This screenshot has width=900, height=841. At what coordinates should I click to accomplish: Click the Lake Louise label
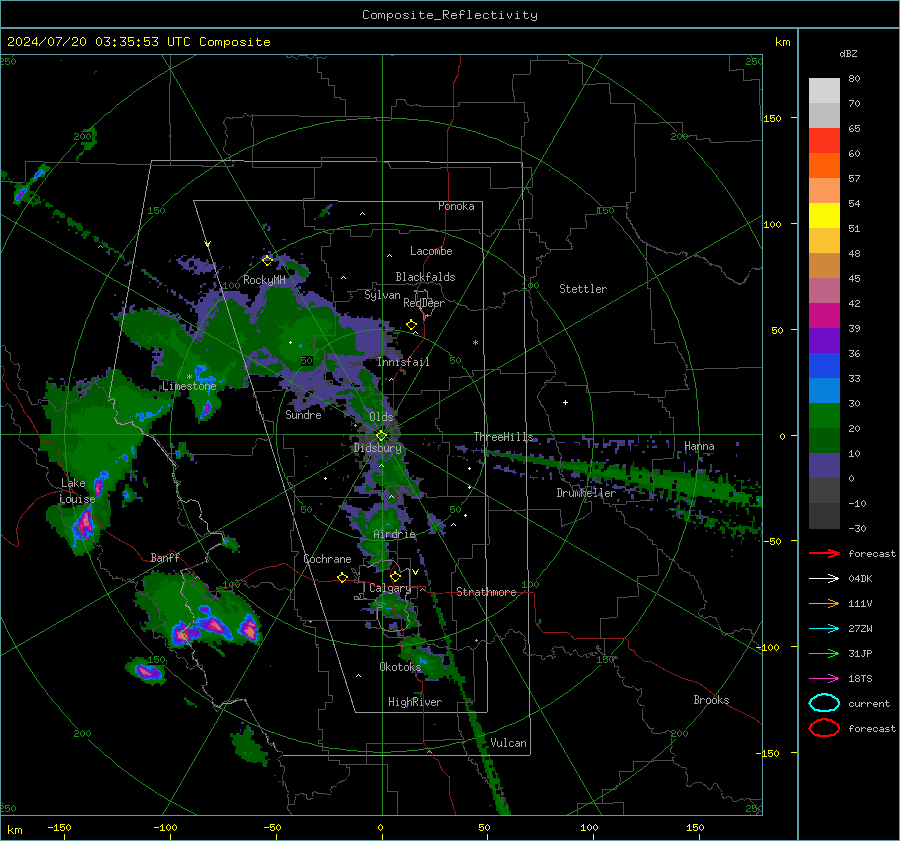[77, 491]
